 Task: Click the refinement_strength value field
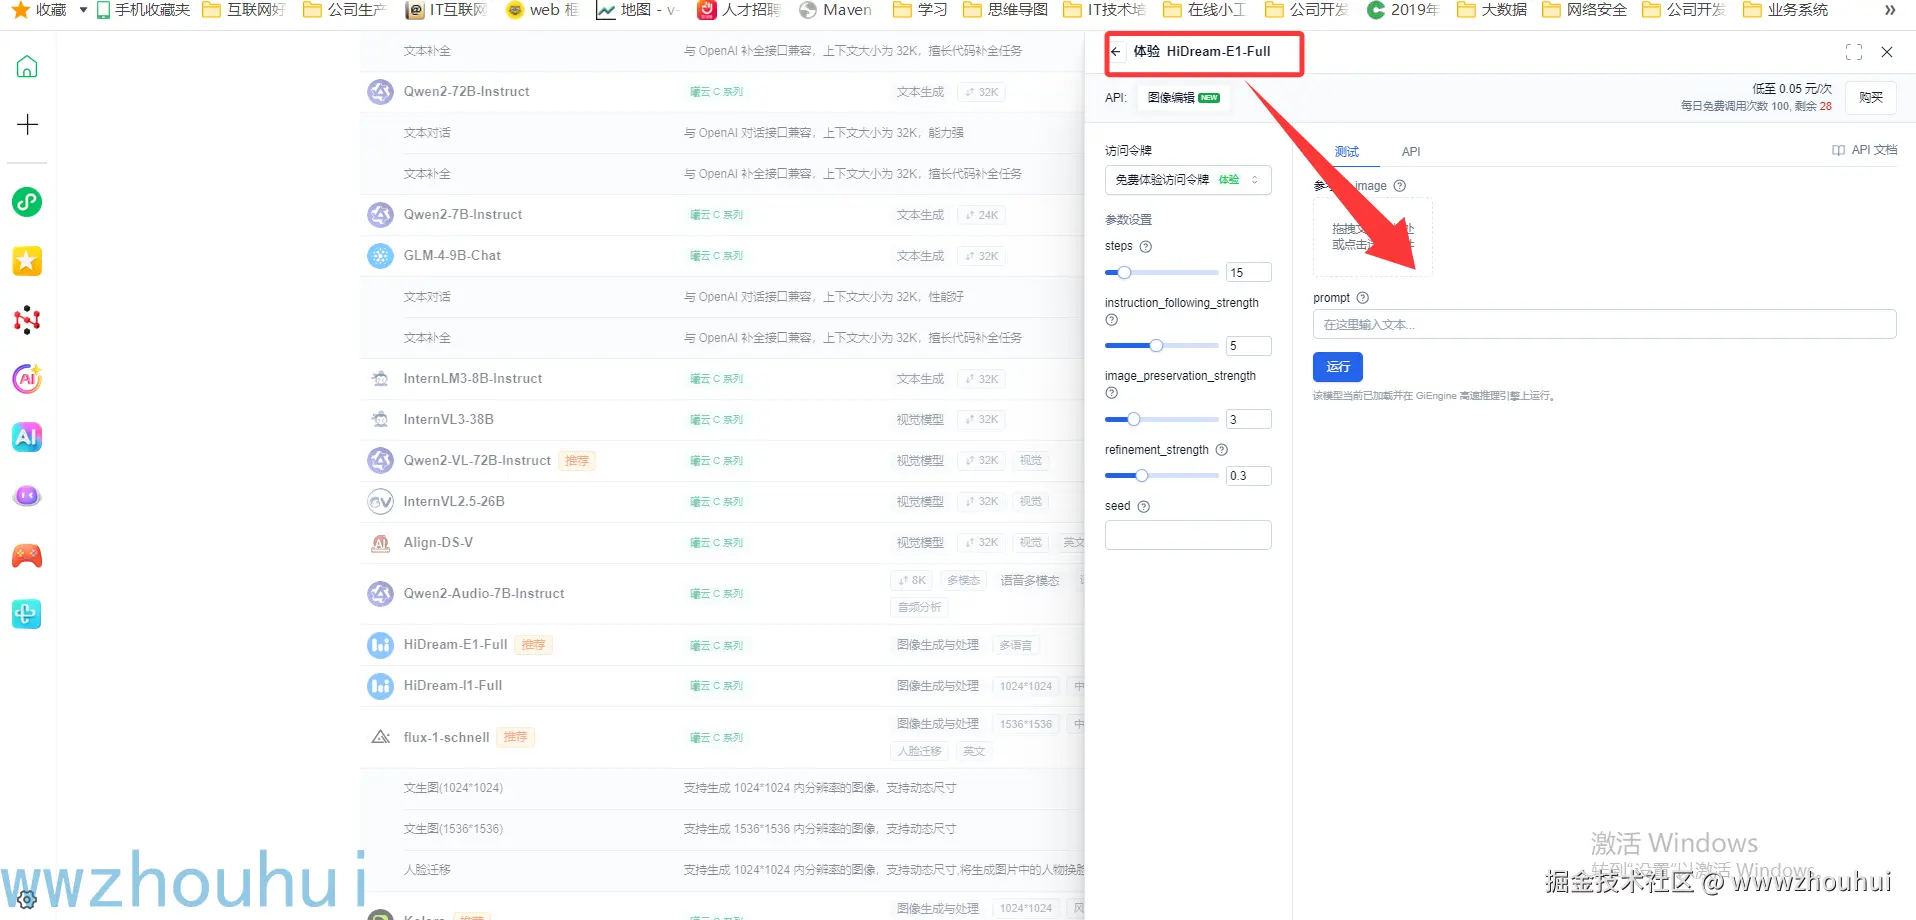[x=1249, y=476]
